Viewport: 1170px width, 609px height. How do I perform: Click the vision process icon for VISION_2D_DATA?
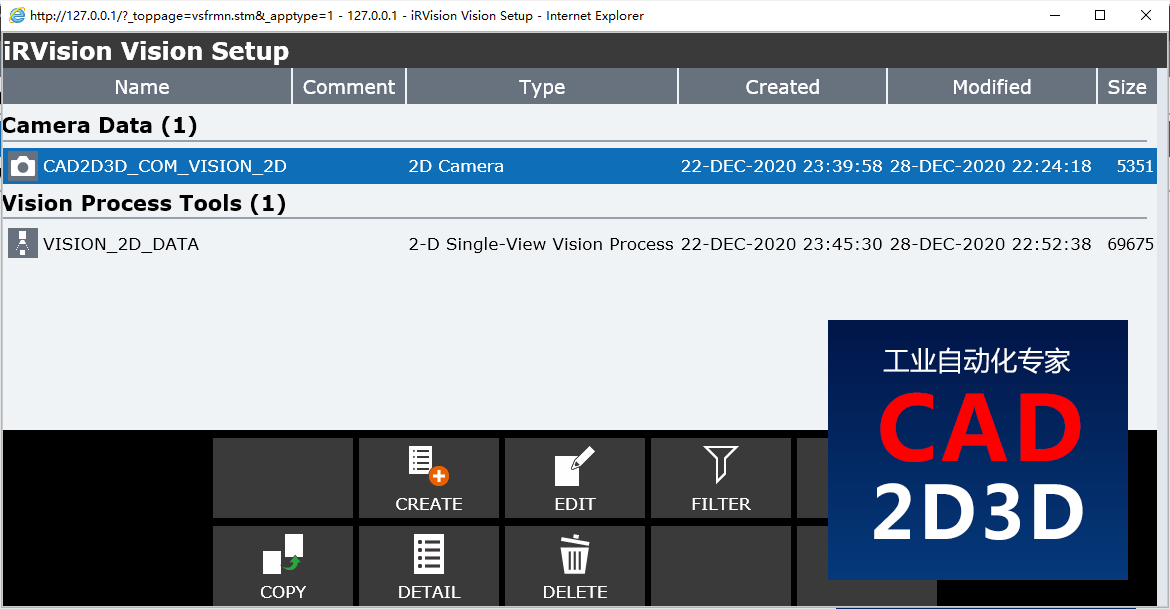[x=23, y=243]
